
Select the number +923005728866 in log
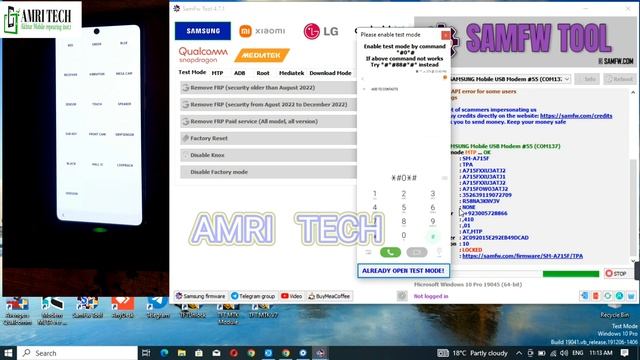pos(485,213)
